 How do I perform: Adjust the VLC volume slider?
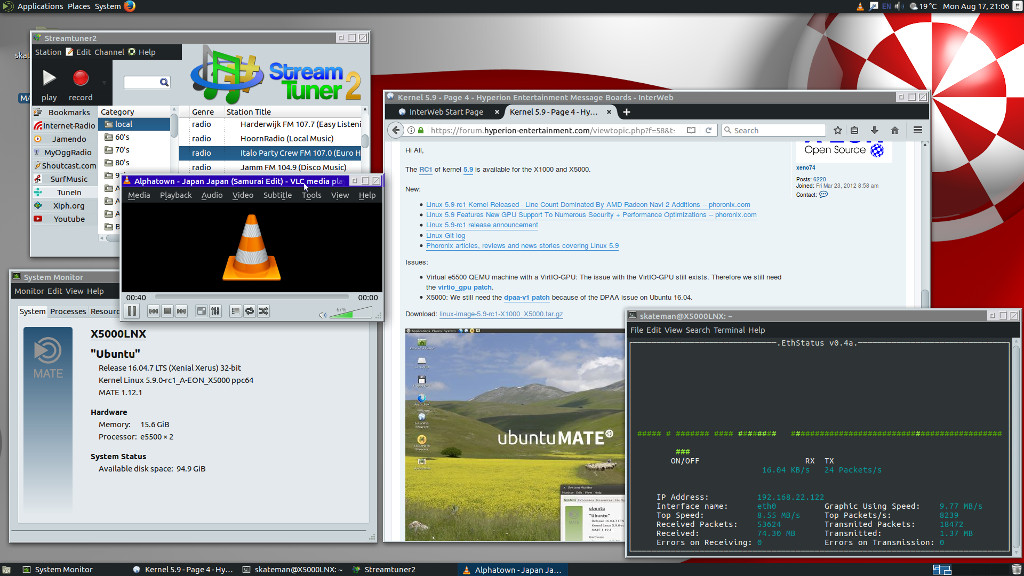tap(349, 313)
